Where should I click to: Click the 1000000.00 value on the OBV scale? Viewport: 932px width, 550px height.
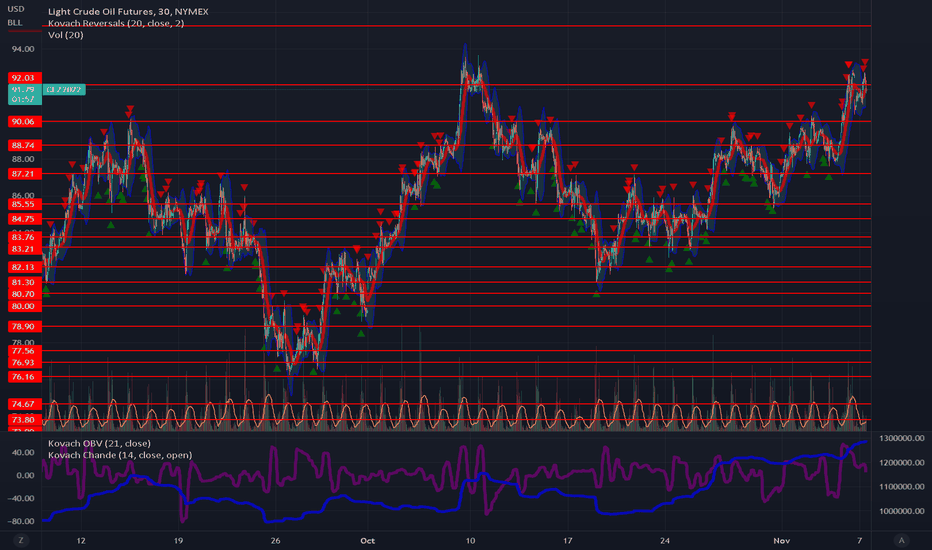tap(902, 511)
